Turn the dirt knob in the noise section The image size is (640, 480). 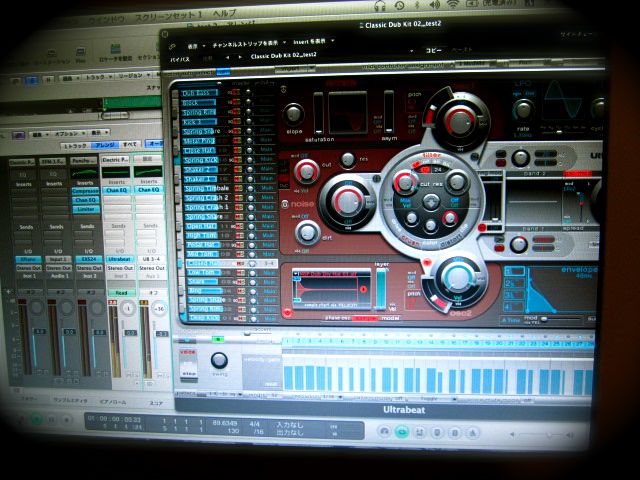(307, 233)
